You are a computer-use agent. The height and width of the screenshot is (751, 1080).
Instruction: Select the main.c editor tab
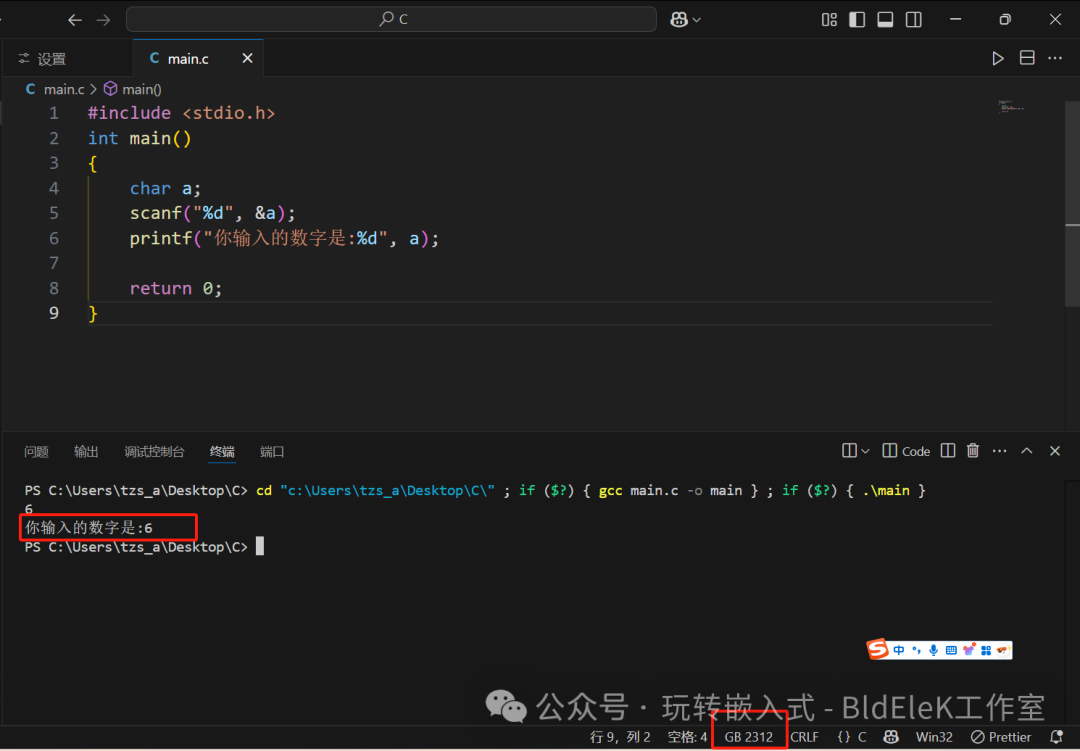187,59
